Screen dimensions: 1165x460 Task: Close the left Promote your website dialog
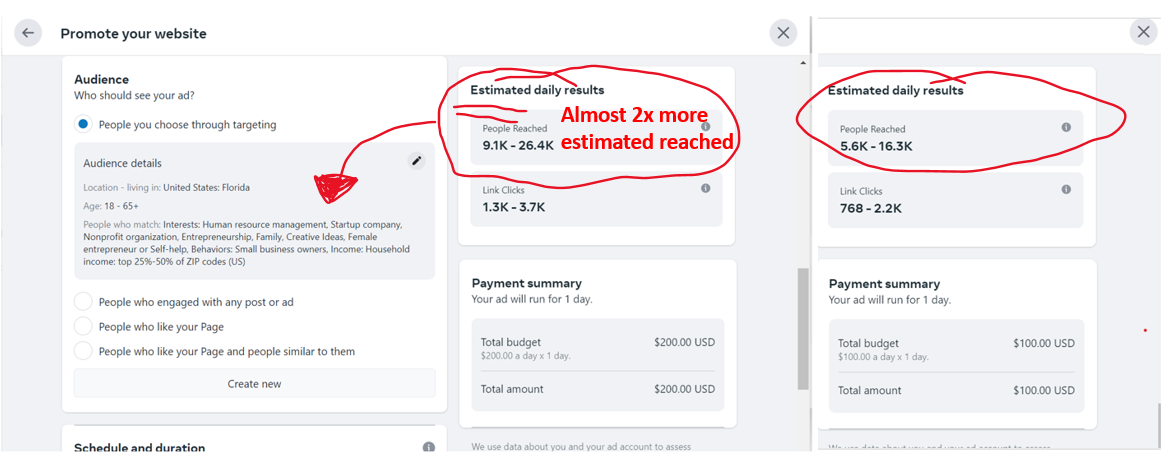coord(783,33)
